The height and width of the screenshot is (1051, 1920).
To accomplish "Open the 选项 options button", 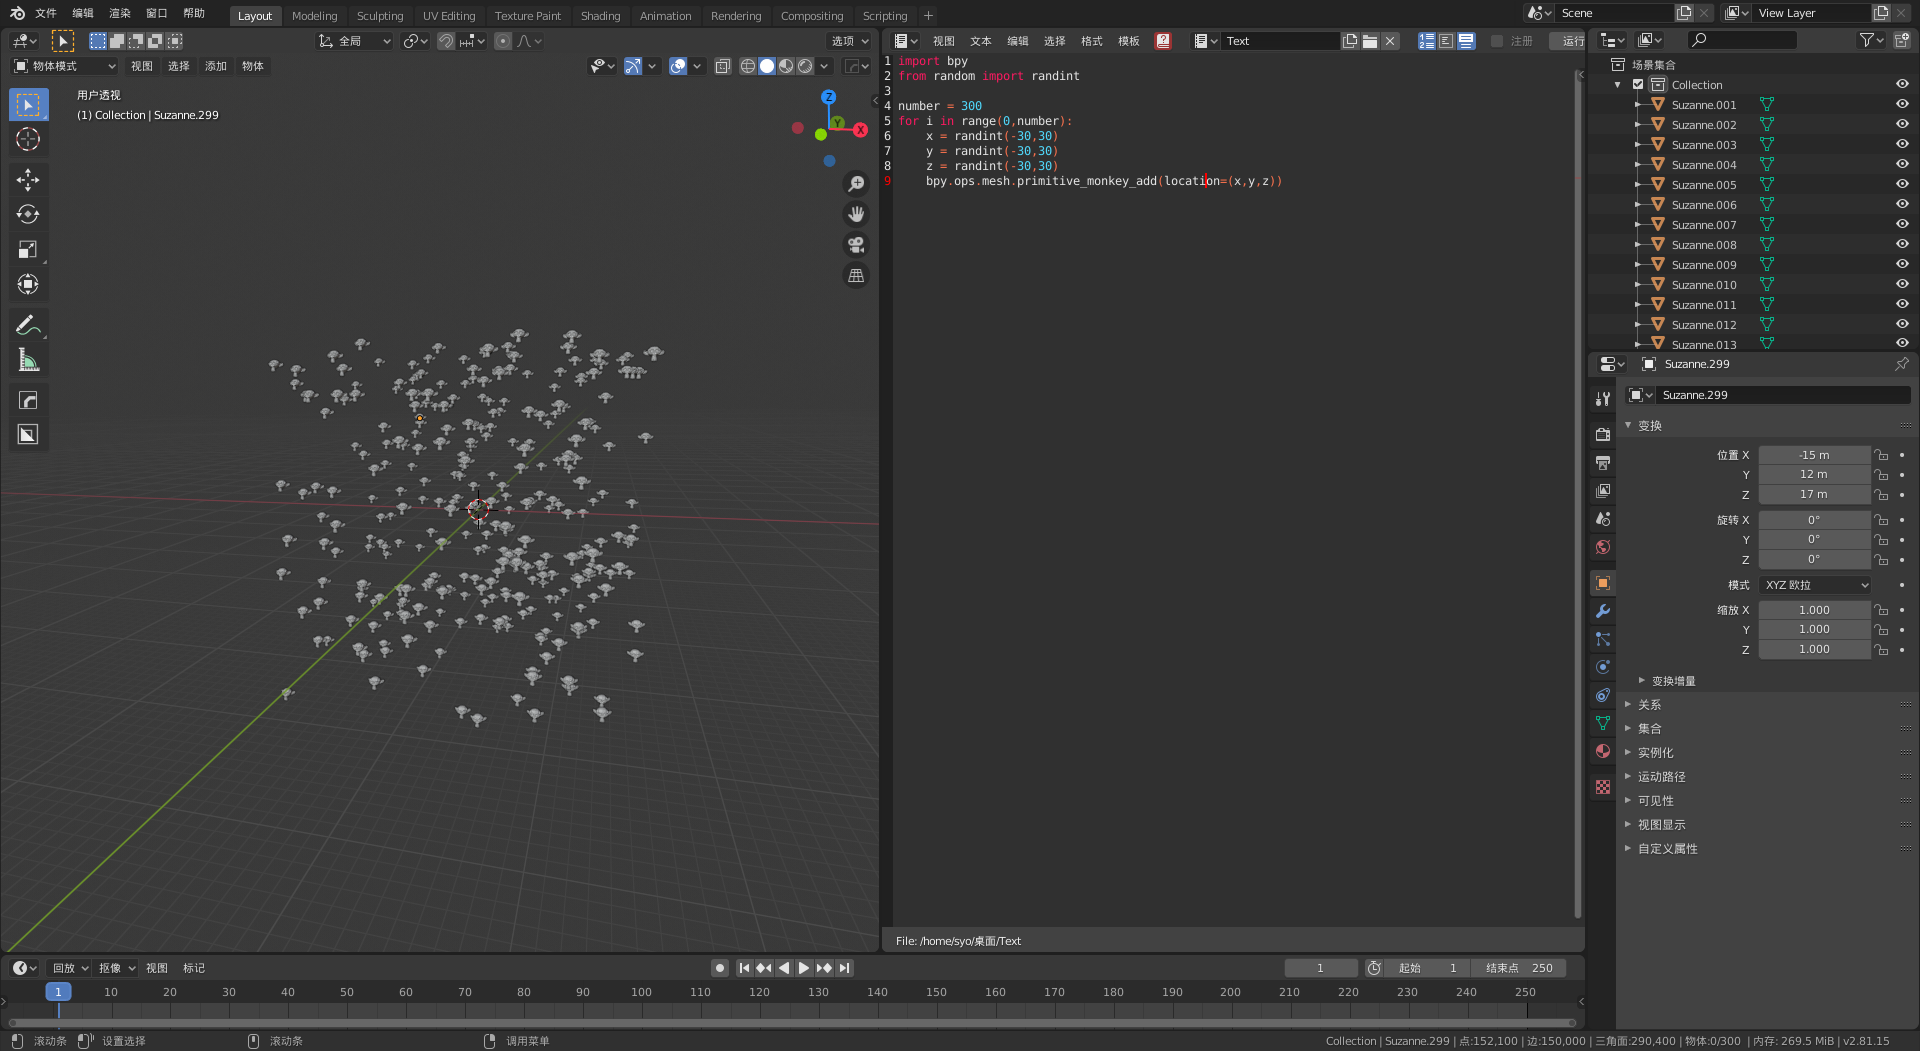I will click(x=850, y=41).
